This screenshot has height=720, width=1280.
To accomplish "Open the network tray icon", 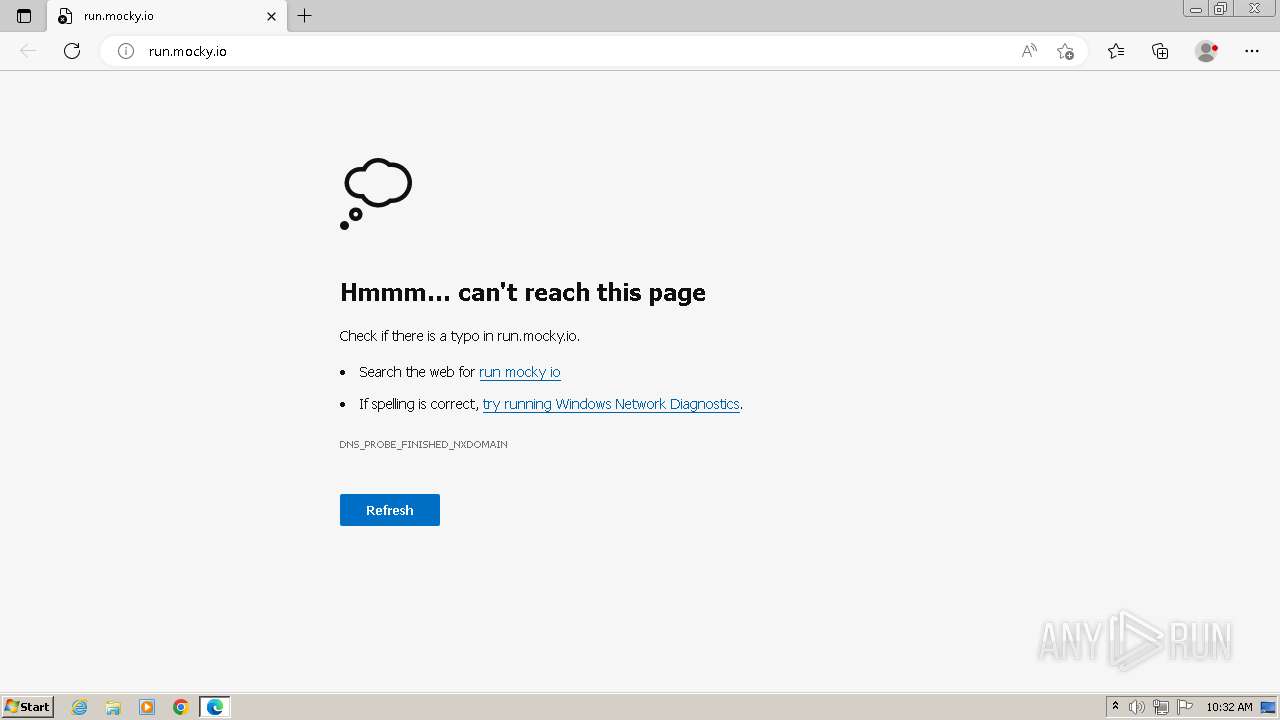I will click(1161, 707).
